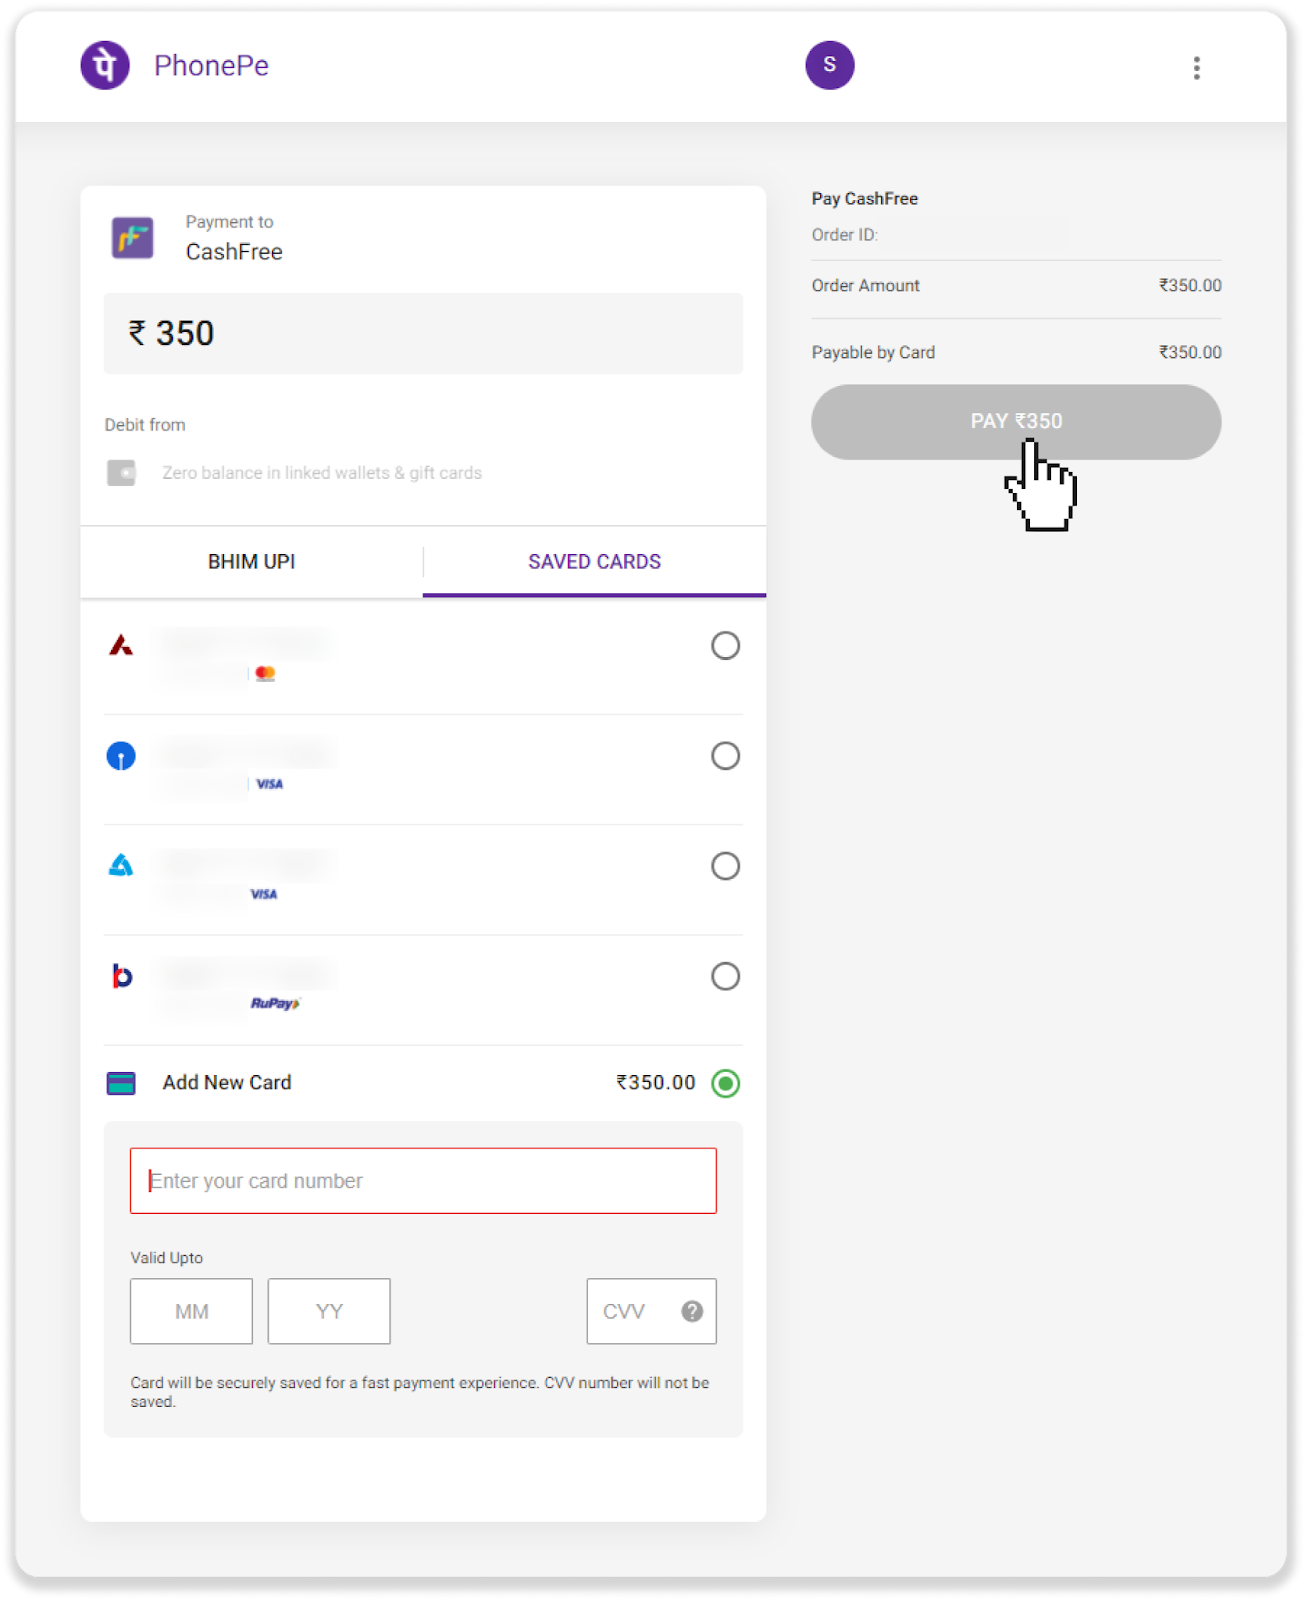The width and height of the screenshot is (1305, 1600).
Task: Click the CashFree merchant logo
Action: [133, 238]
